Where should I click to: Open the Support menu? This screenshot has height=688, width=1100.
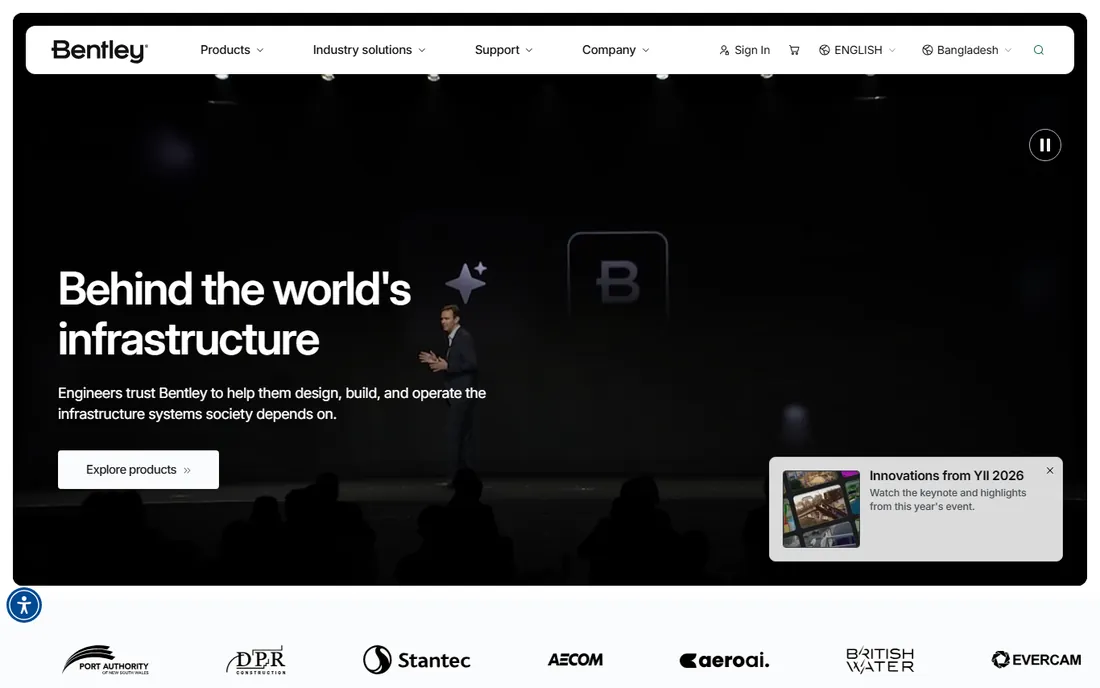[x=504, y=50]
